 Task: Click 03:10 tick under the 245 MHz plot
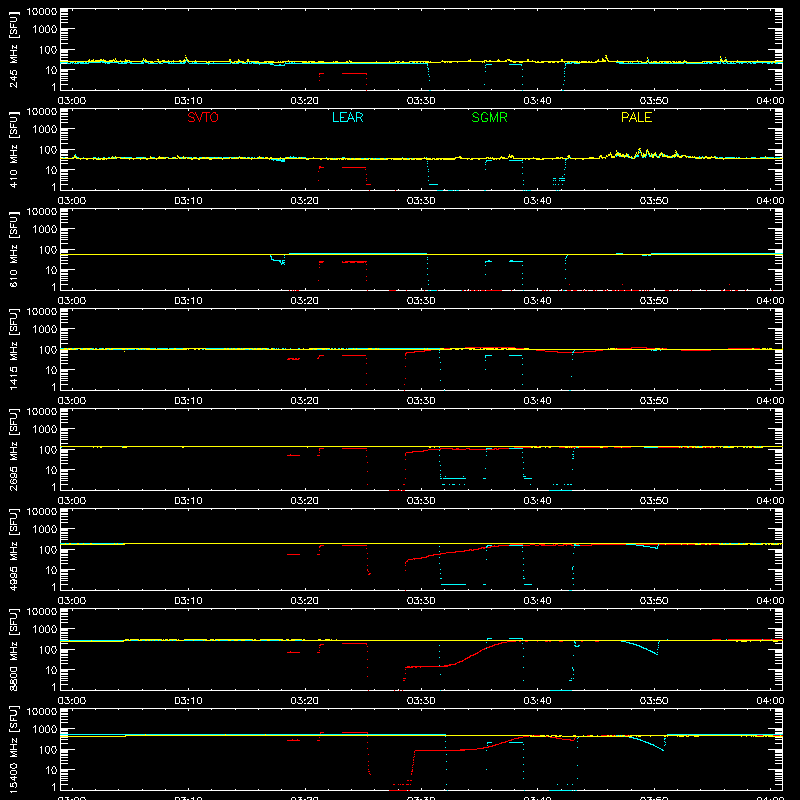[188, 101]
